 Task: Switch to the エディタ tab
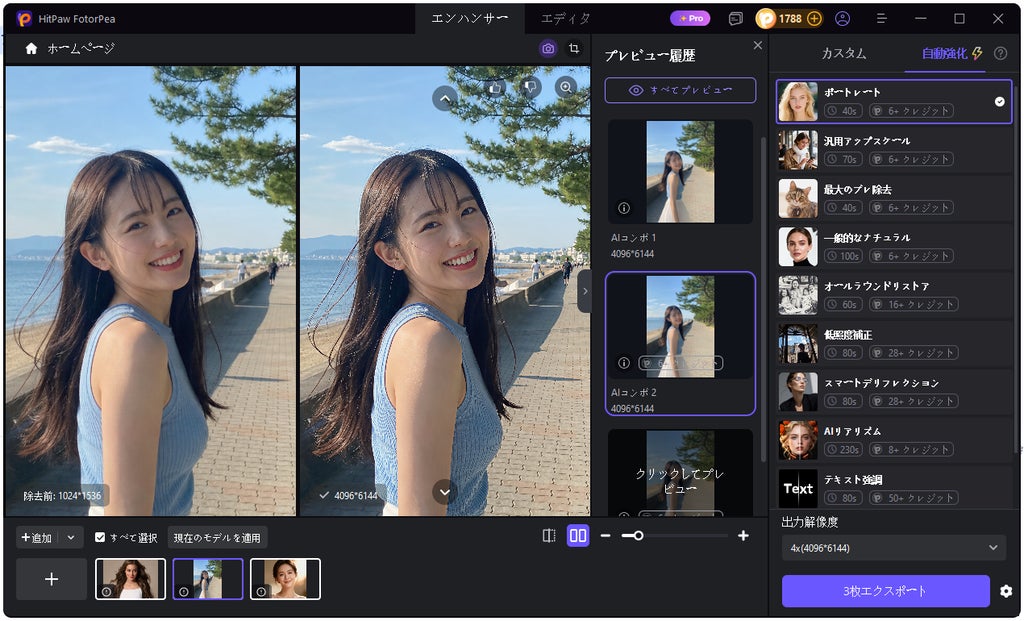(565, 18)
